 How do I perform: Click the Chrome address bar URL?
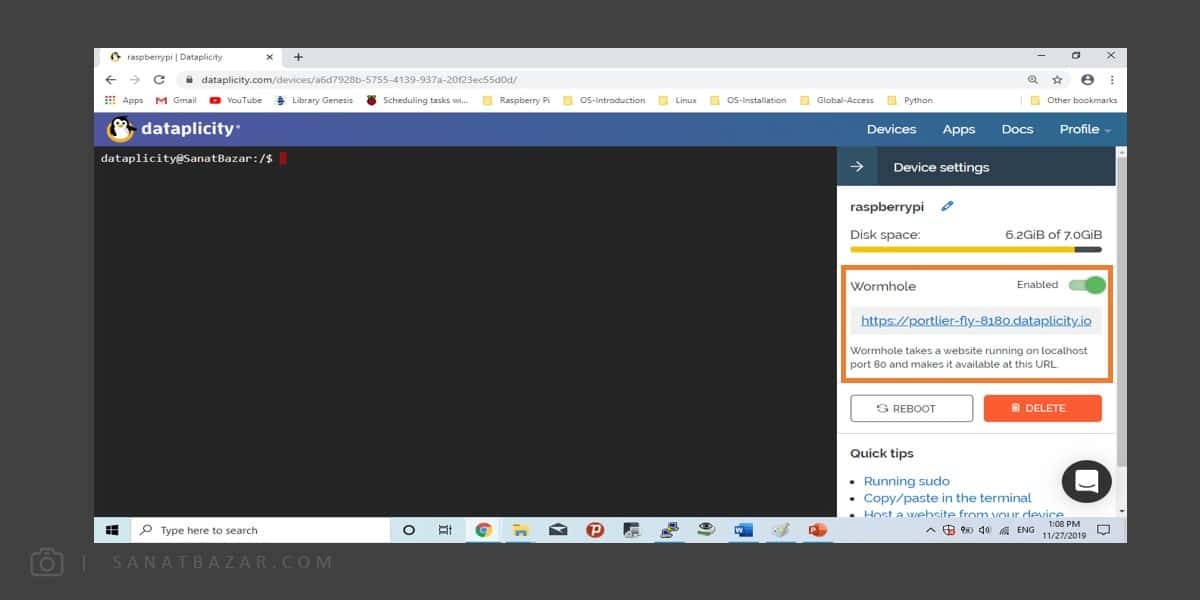[x=359, y=80]
